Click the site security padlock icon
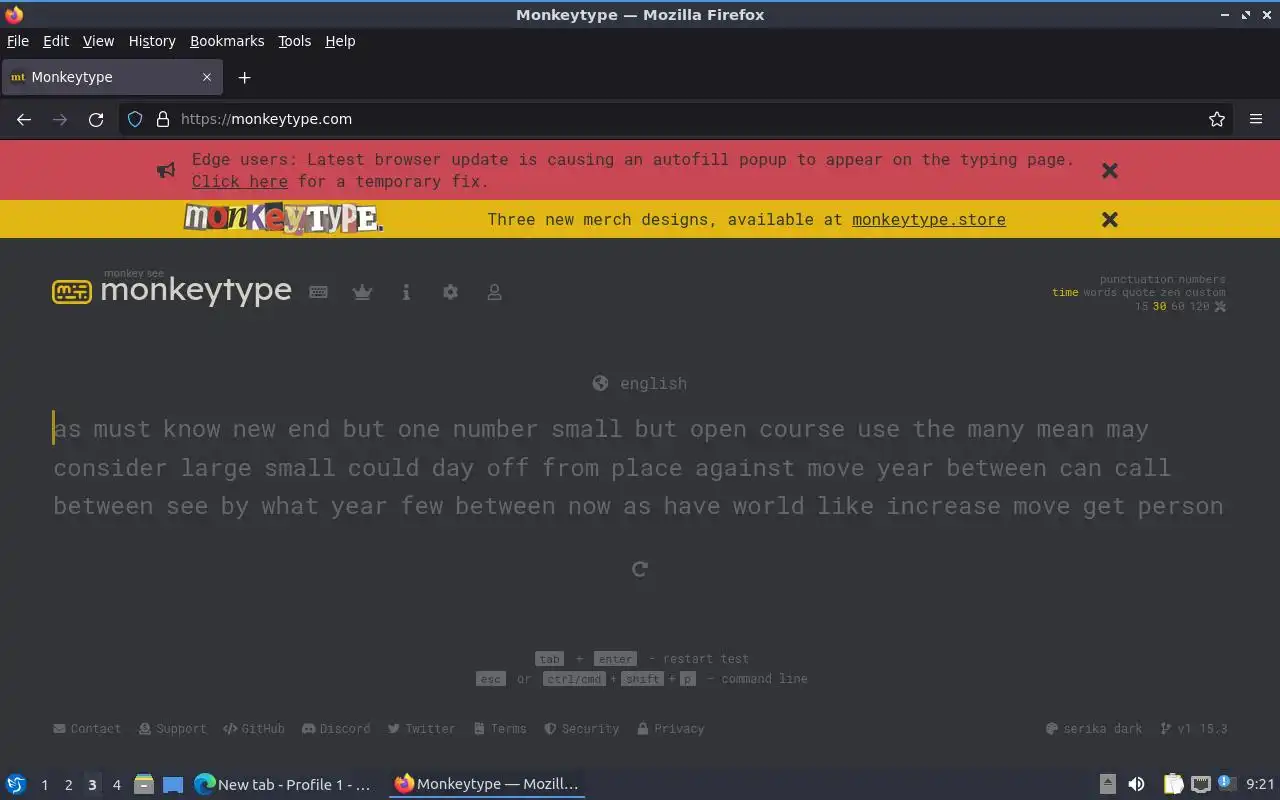Screen dimensions: 1280x800 pyautogui.click(x=163, y=119)
